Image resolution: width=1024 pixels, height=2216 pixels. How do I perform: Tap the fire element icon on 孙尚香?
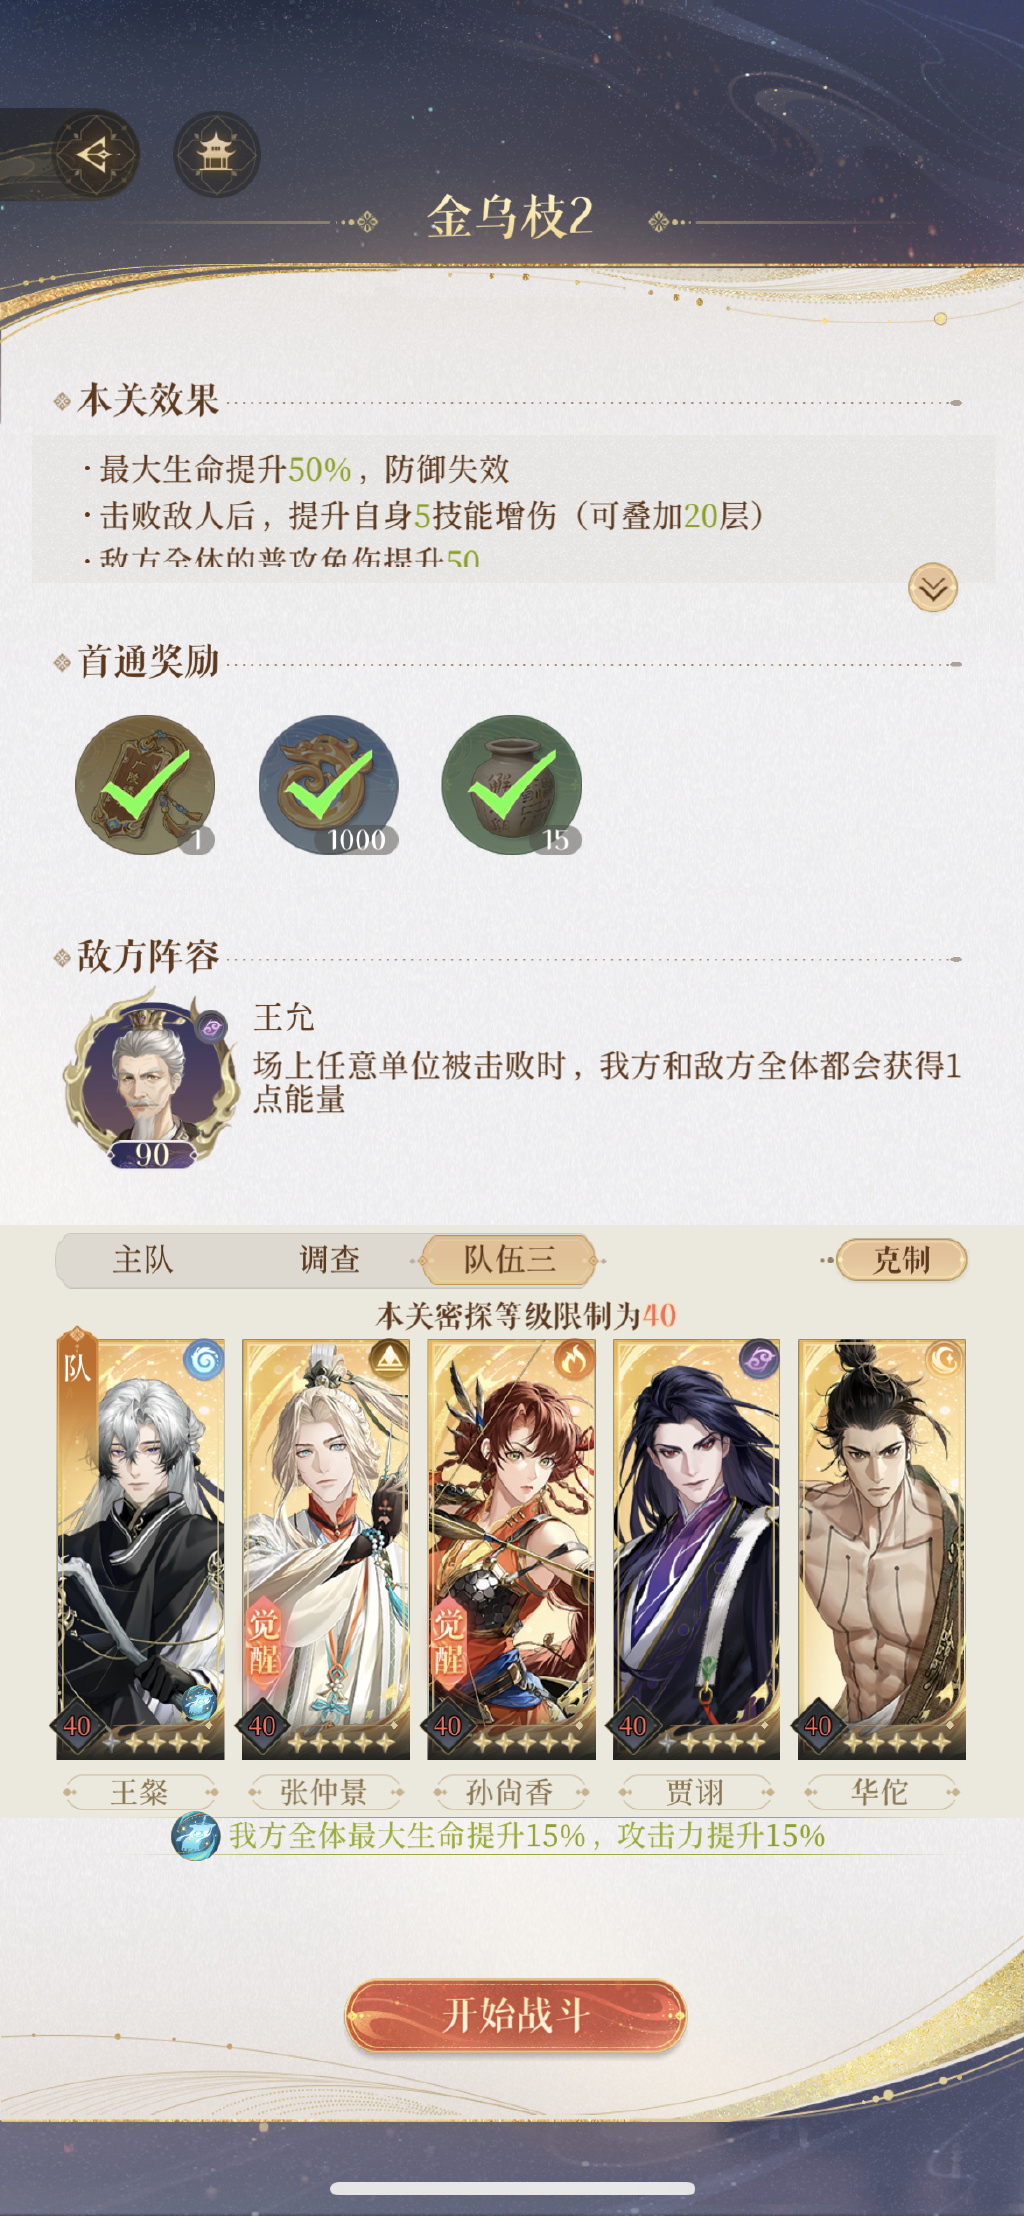coord(574,1360)
